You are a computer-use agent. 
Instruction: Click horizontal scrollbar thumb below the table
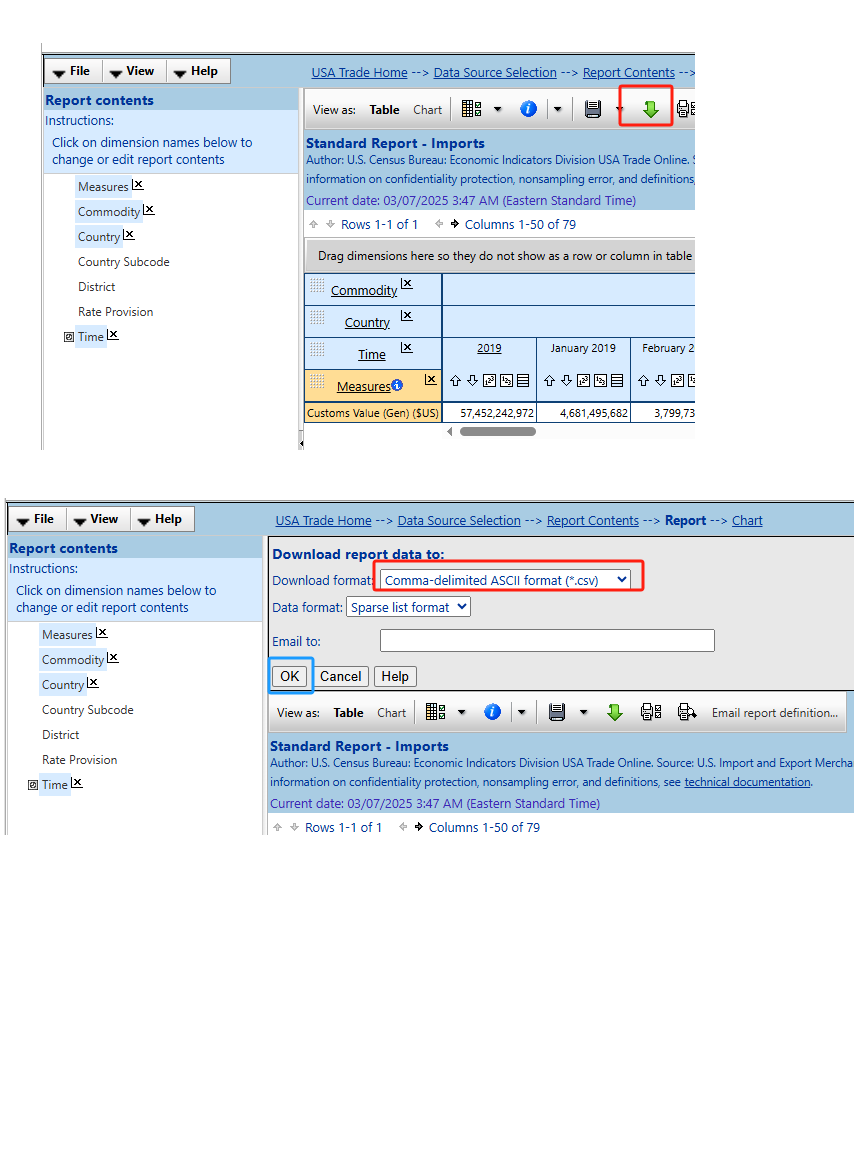497,431
